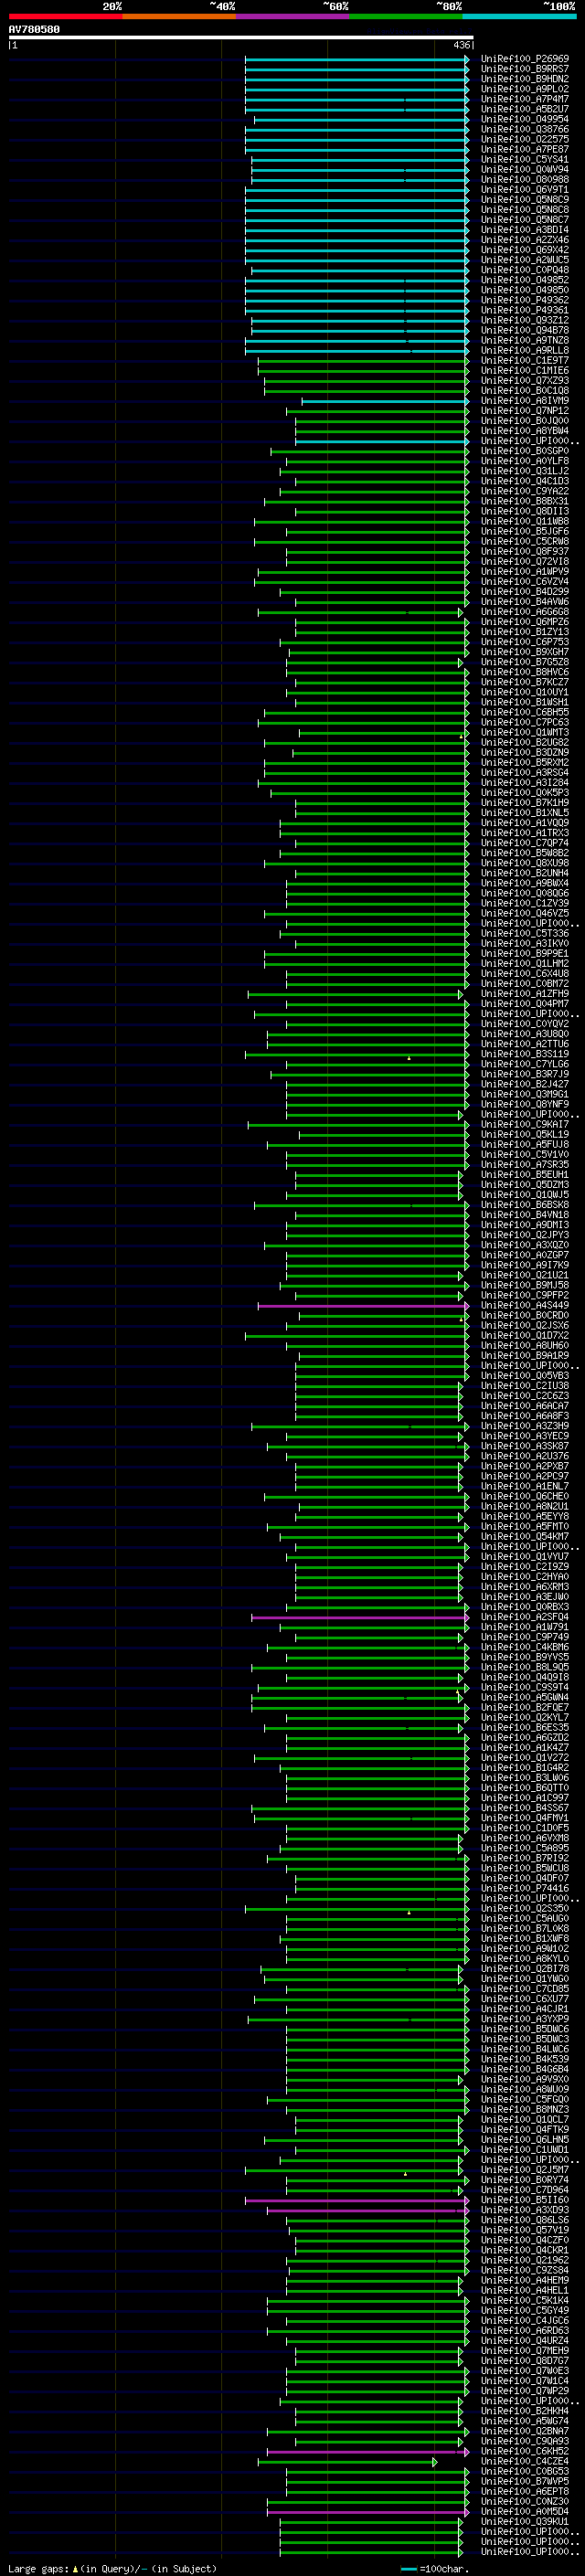
Task: Click the UniRef100_A9RLL8 hit label
Action: 525,350
